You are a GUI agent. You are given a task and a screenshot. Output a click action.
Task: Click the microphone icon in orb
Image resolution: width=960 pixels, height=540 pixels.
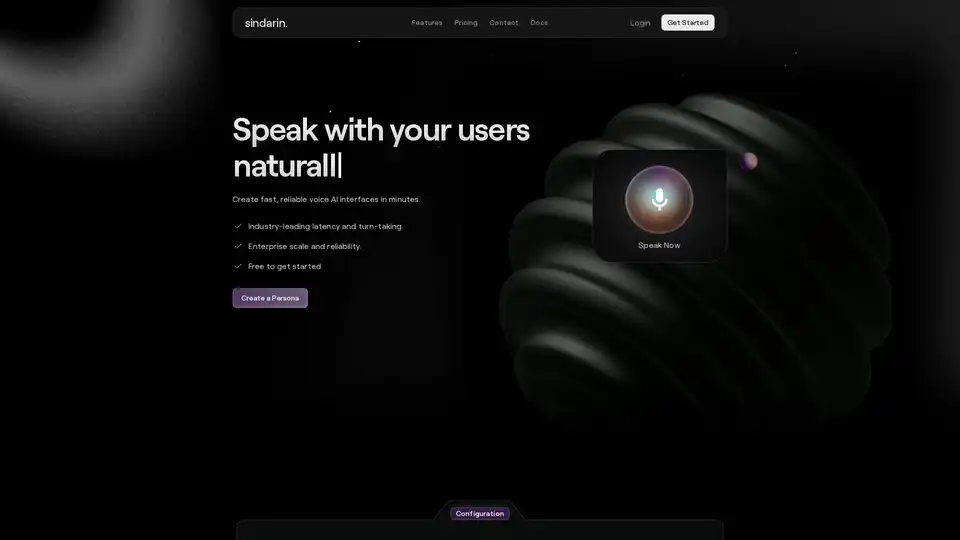tap(659, 199)
